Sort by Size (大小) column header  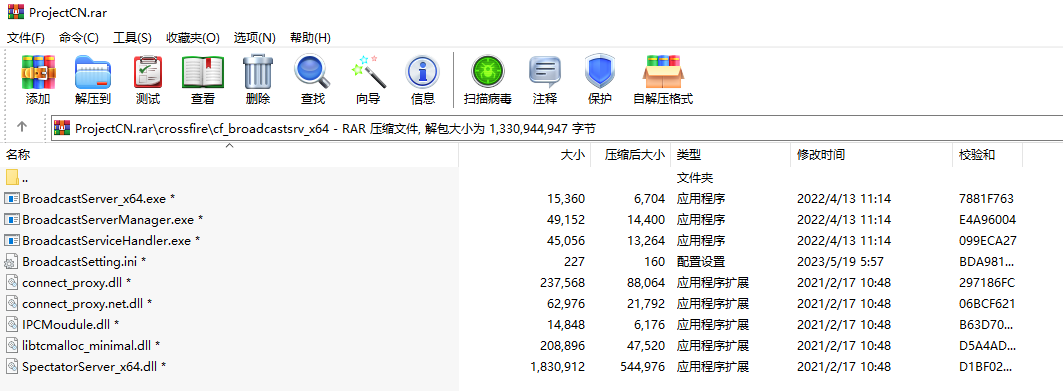[x=525, y=155]
